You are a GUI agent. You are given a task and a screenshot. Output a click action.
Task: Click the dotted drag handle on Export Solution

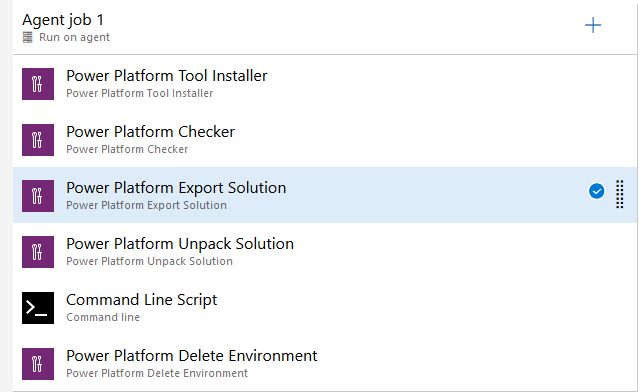pyautogui.click(x=620, y=195)
